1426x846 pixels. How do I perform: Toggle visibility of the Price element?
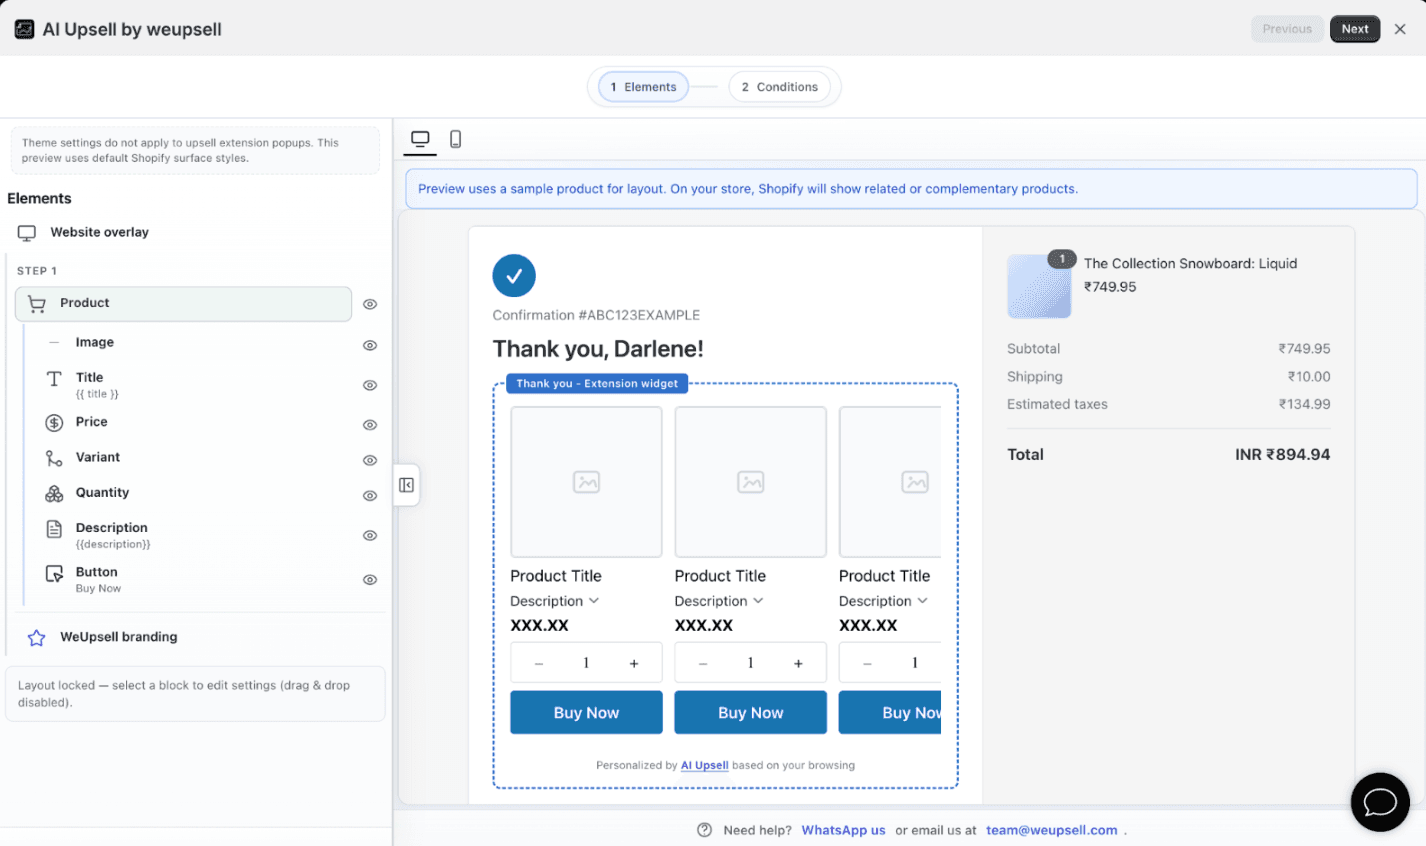tap(370, 425)
